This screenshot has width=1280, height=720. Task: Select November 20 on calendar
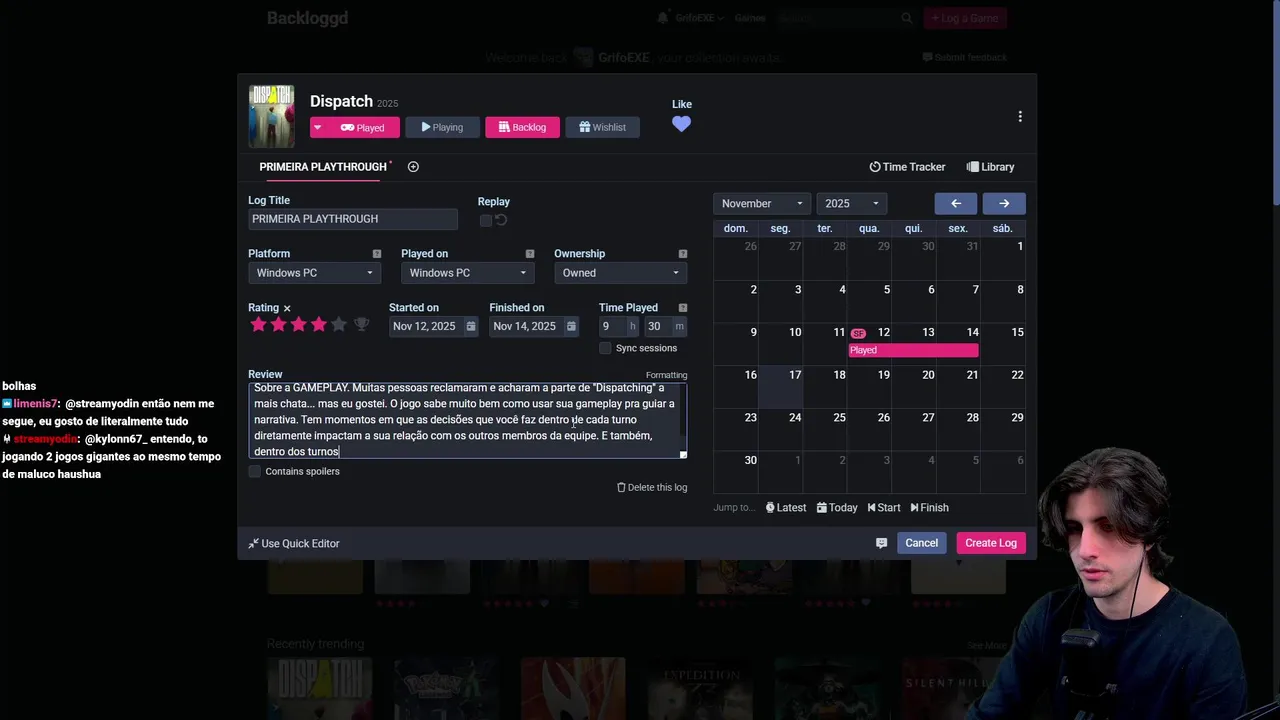913,387
